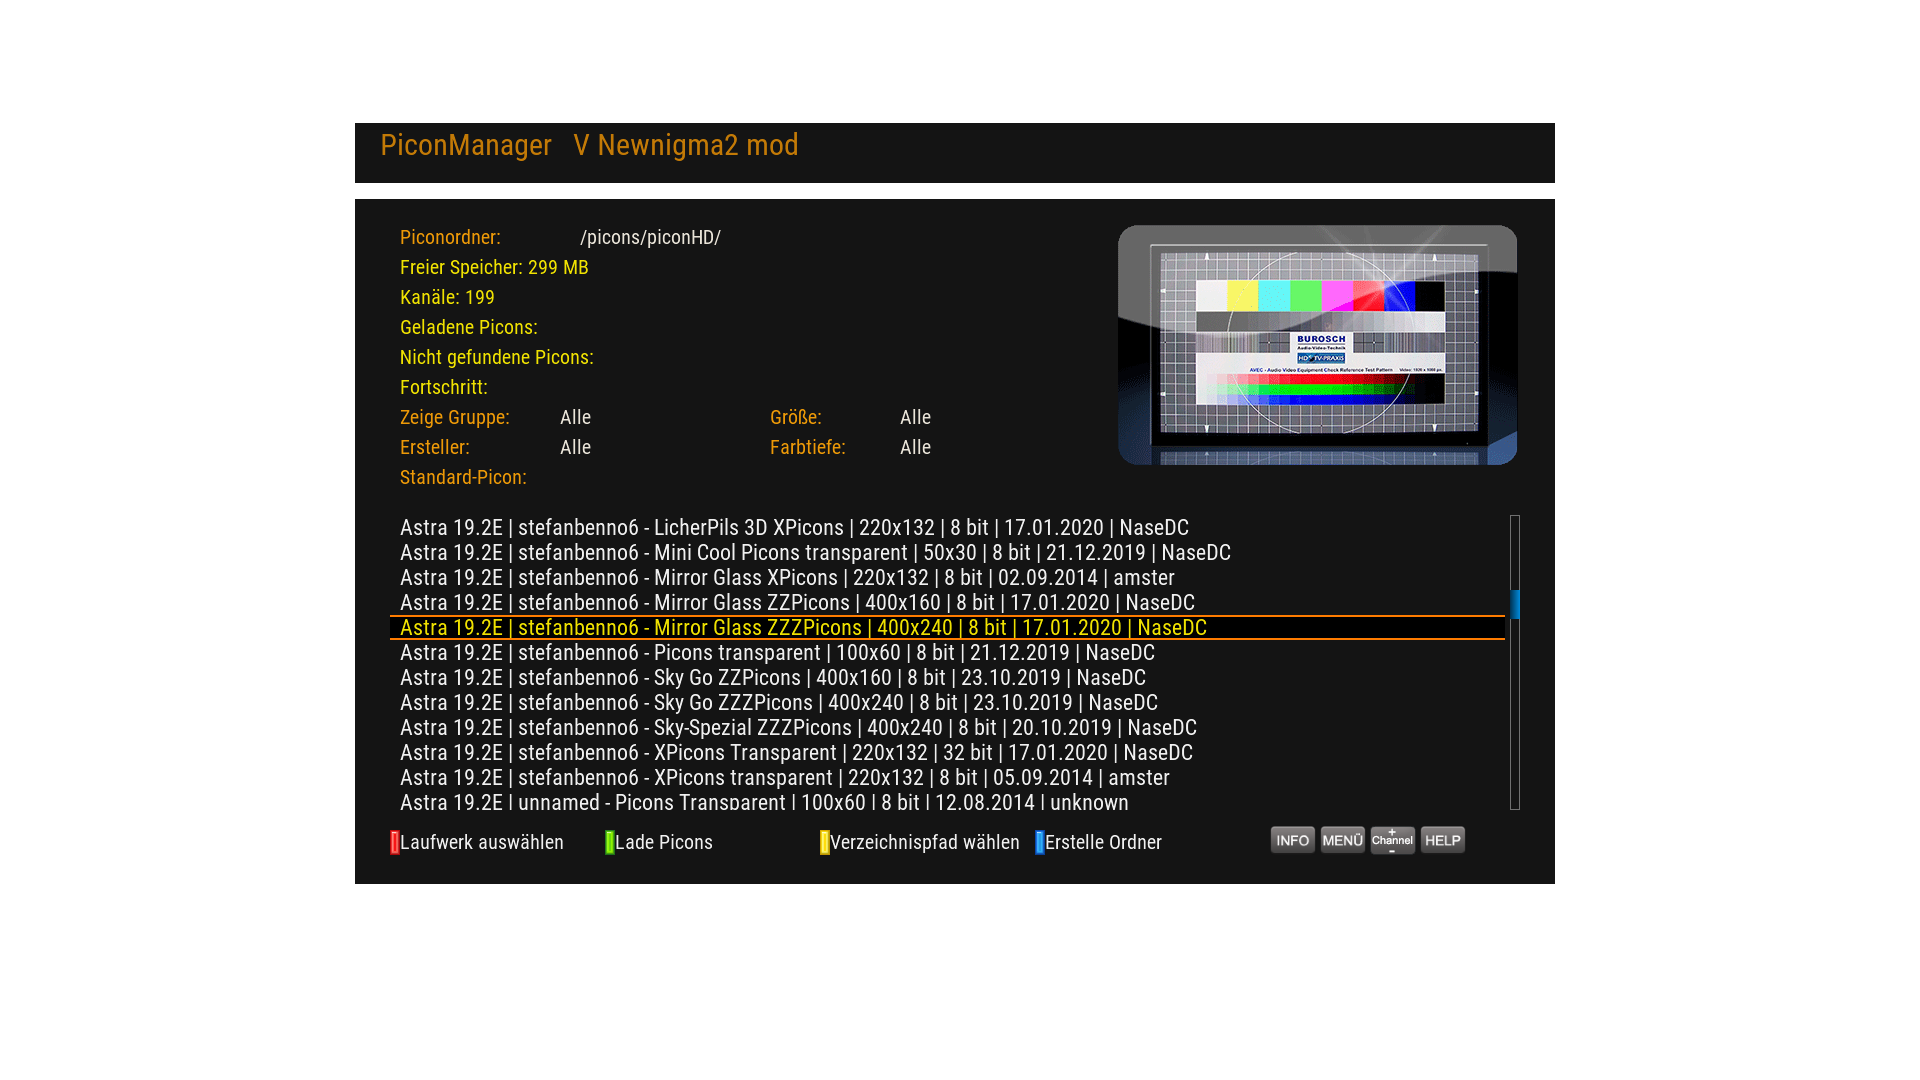
Task: Select Sky Go ZZZPicons 400x240 entry
Action: click(x=778, y=702)
